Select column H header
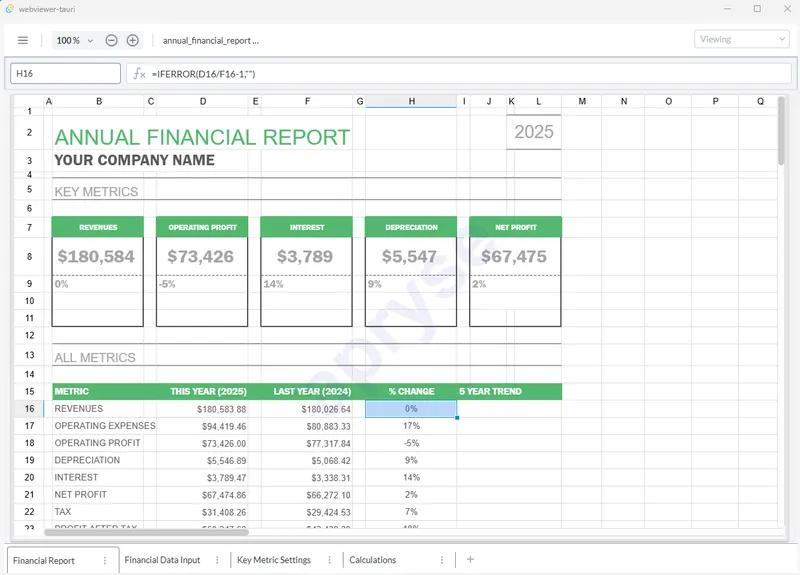This screenshot has height=575, width=800. [x=411, y=101]
